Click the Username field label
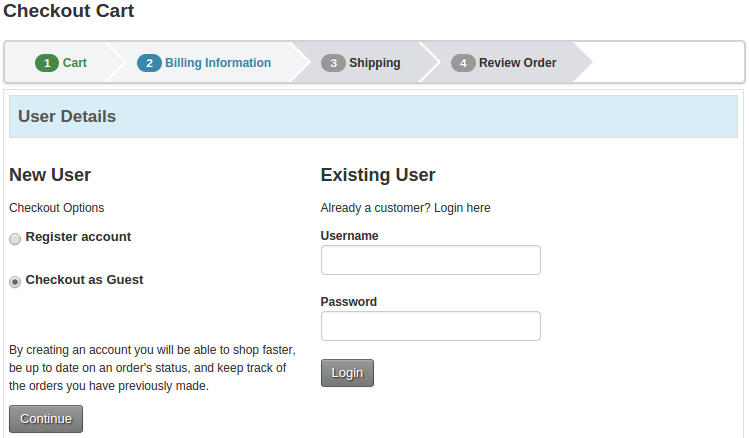This screenshot has height=438, width=749. tap(349, 236)
